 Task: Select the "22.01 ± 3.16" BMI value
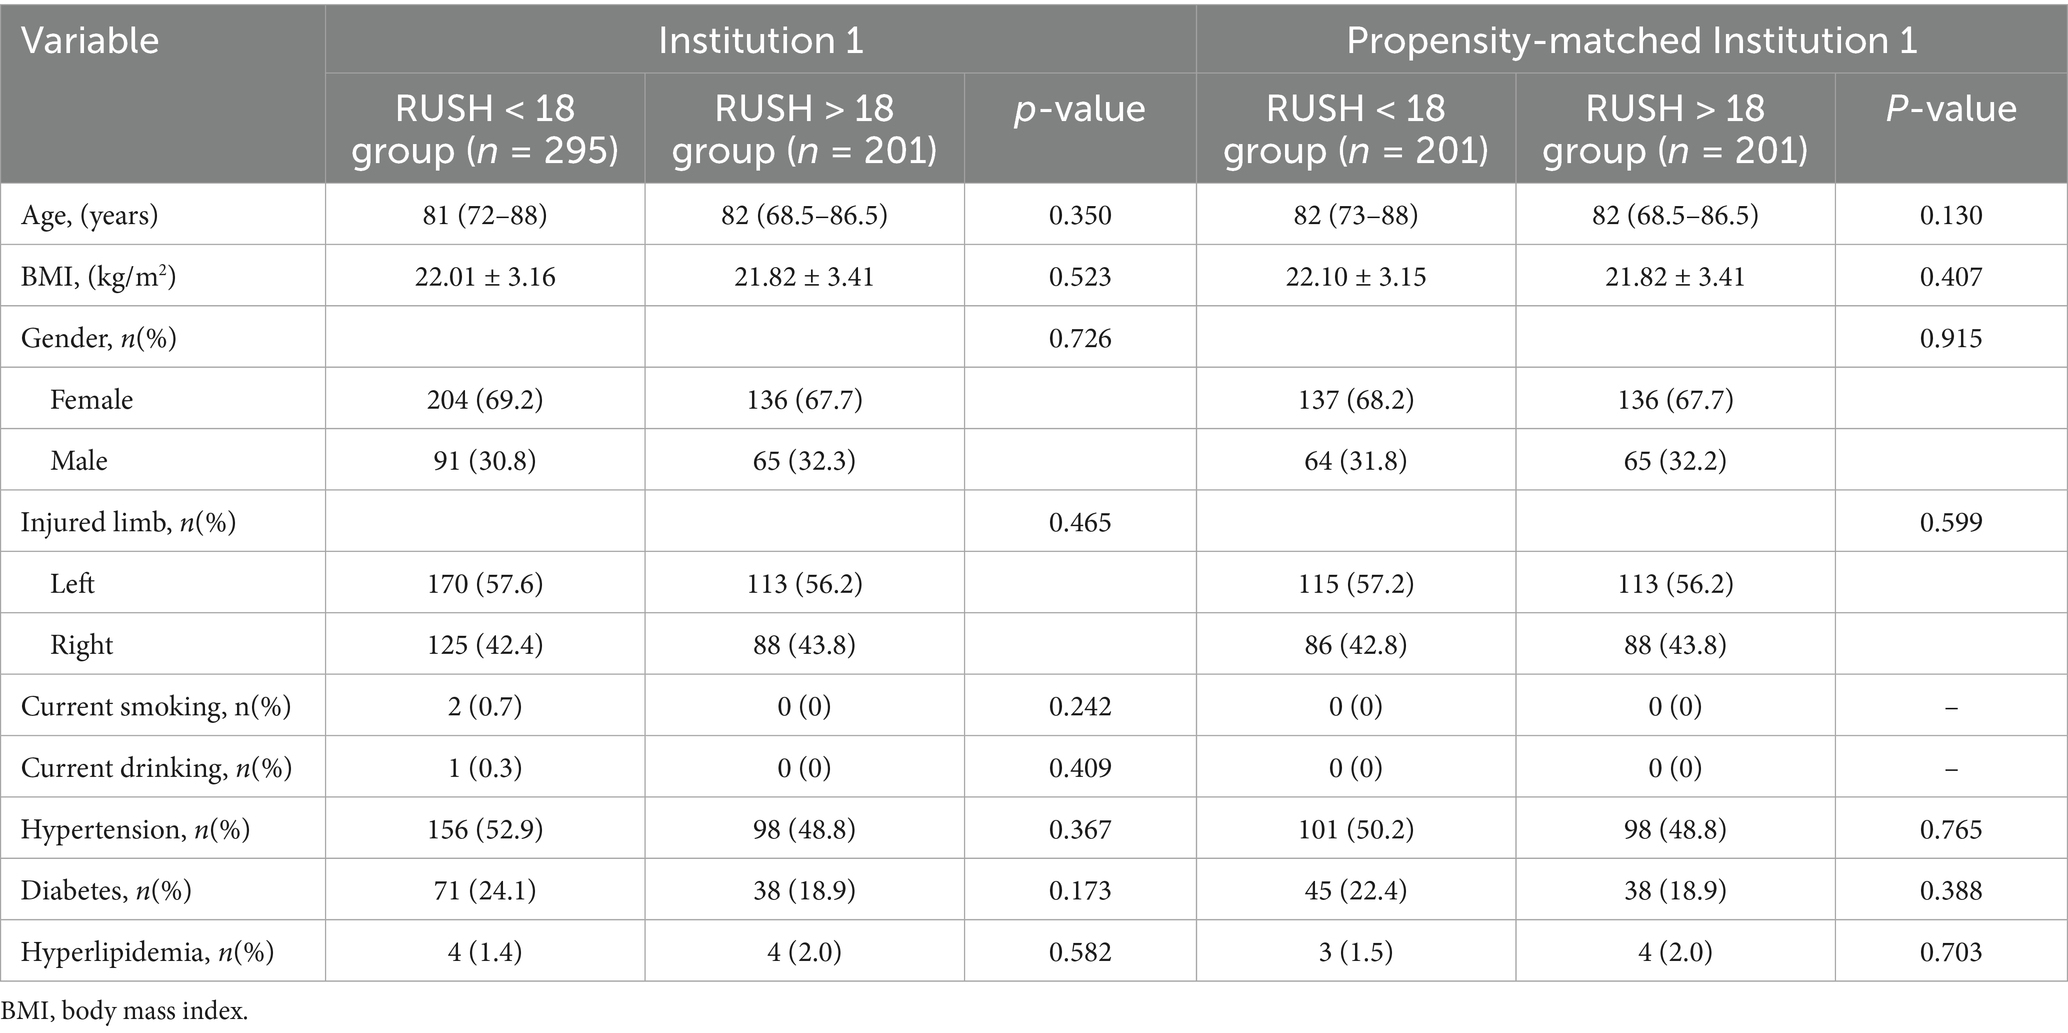point(485,276)
